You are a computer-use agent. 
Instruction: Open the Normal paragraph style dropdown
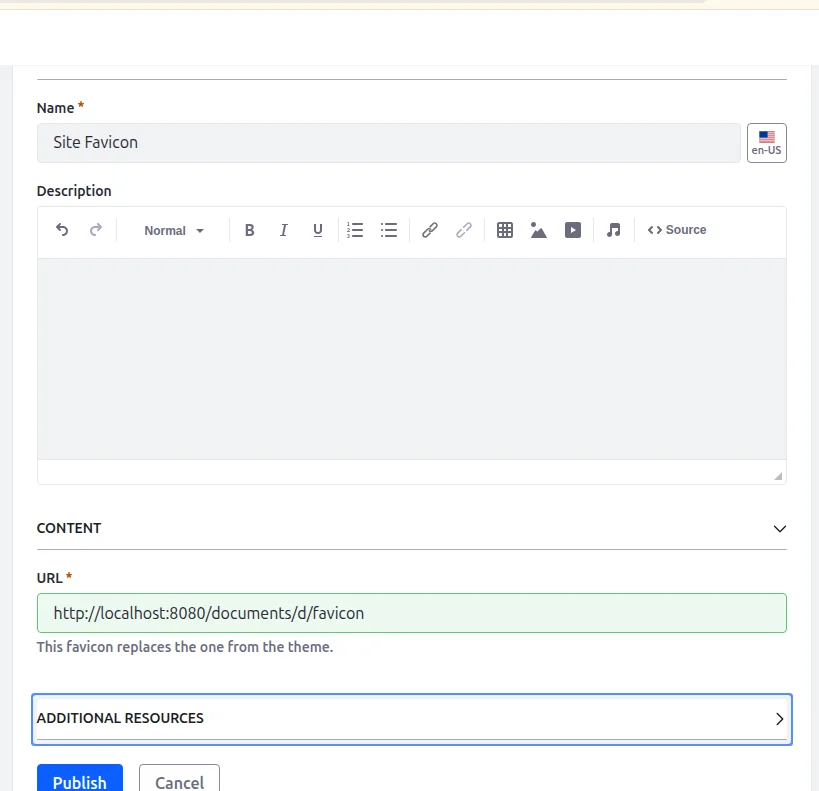click(x=173, y=230)
